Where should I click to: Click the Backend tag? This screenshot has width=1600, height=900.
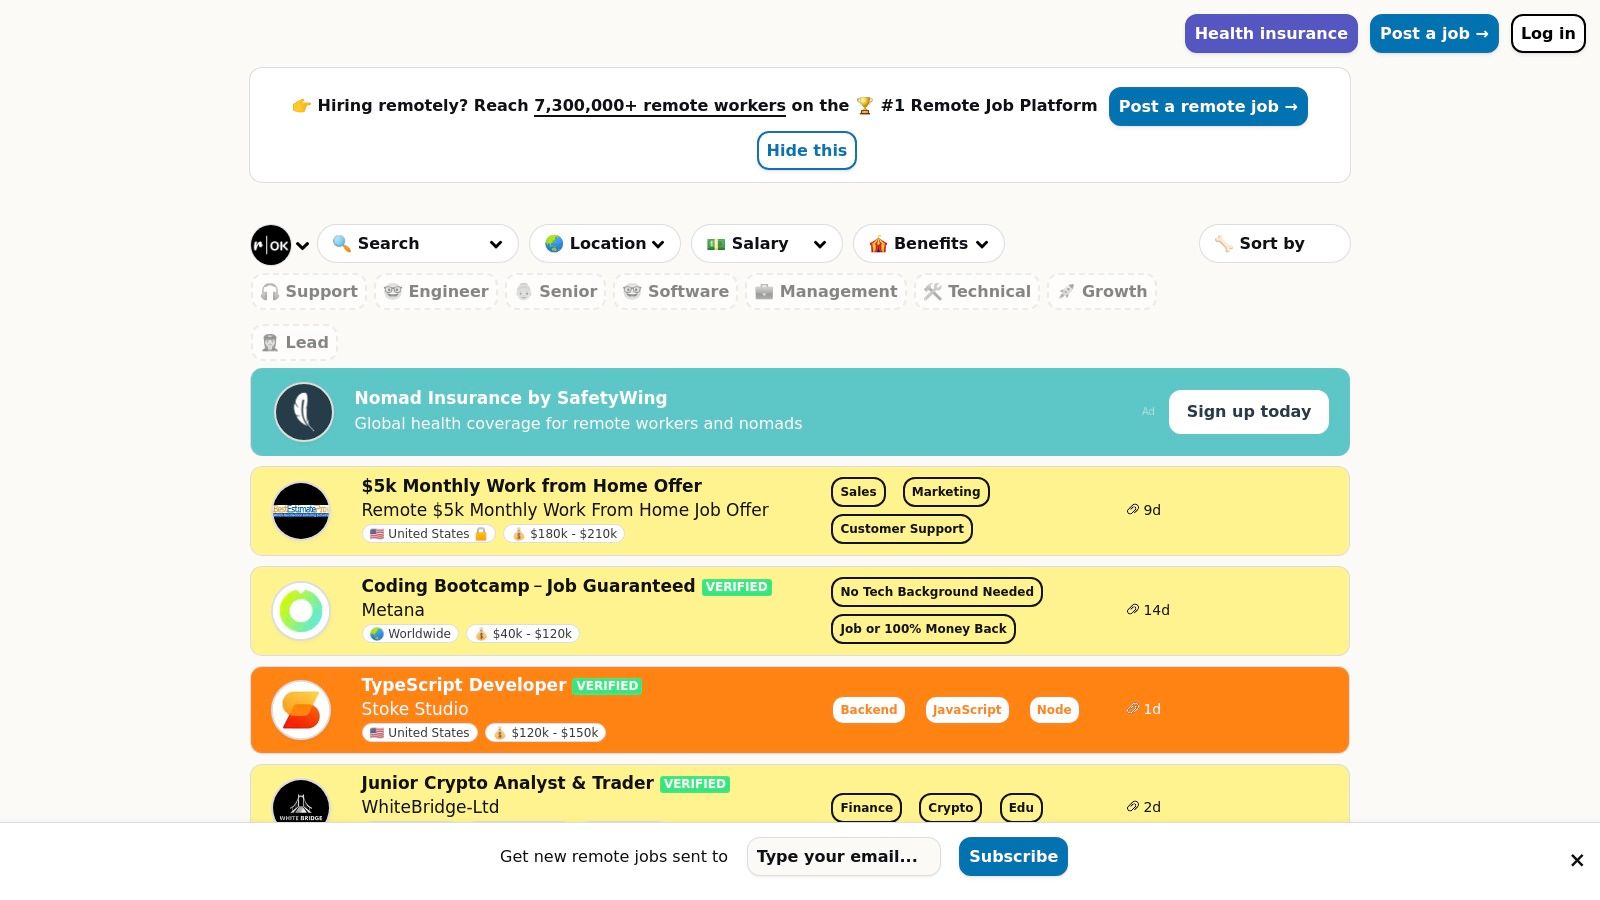[x=869, y=710]
